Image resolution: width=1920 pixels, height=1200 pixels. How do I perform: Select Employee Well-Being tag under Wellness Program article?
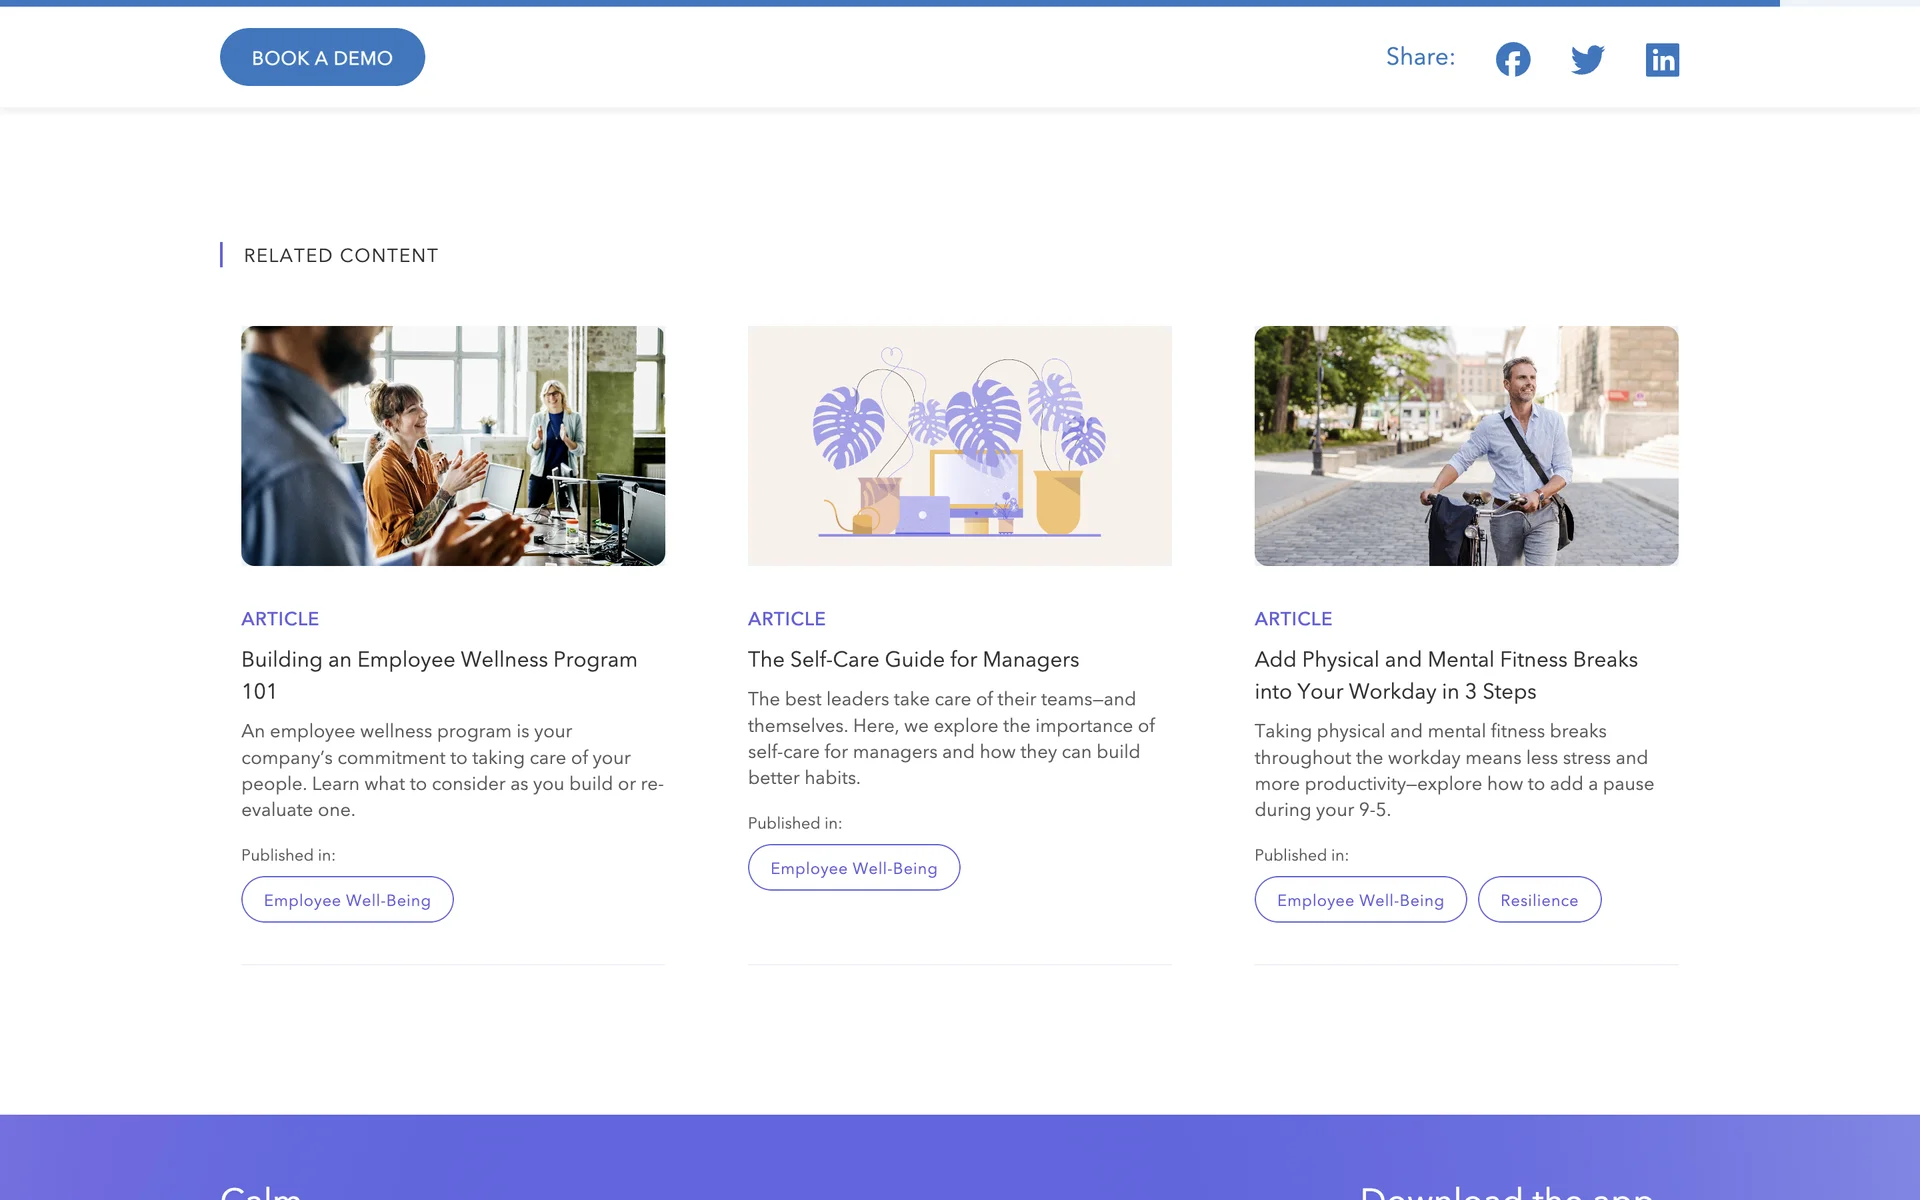[x=347, y=900]
